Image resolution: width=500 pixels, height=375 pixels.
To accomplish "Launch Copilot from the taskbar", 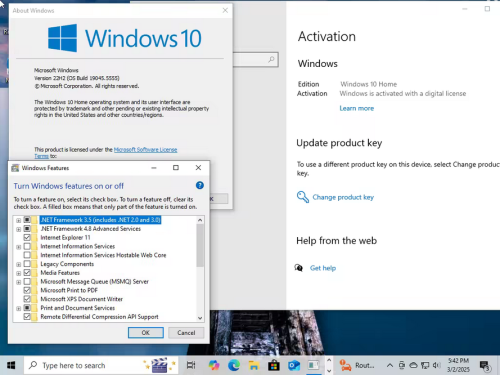I will tap(214, 365).
